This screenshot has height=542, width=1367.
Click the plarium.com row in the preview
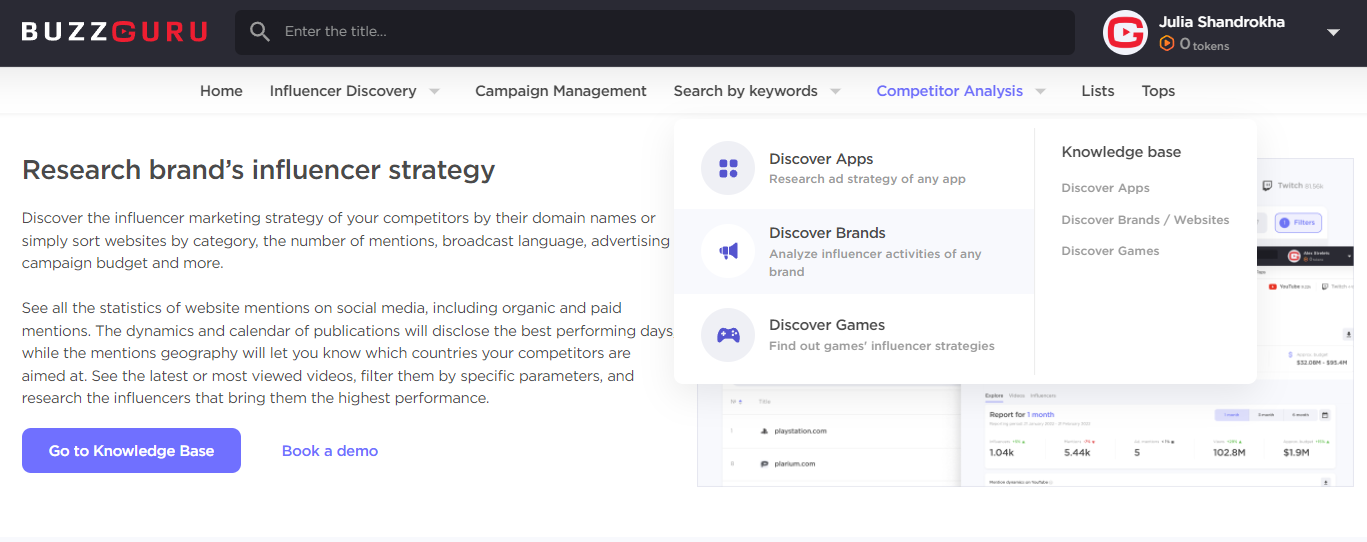[840, 464]
